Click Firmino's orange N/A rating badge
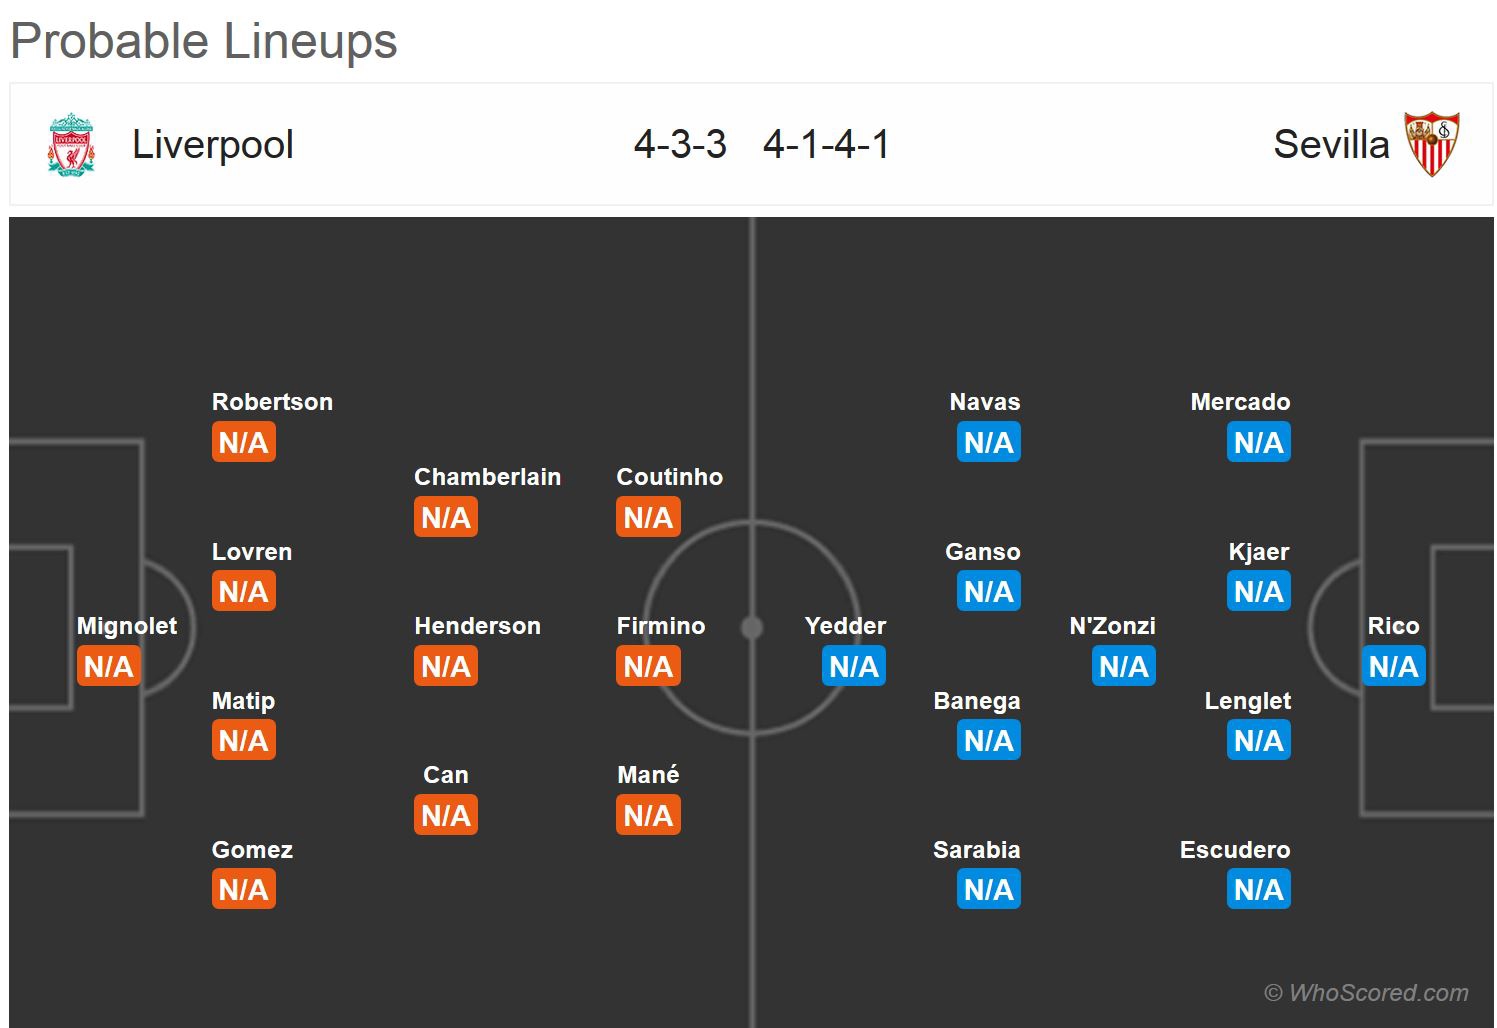This screenshot has height=1028, width=1497. [x=648, y=666]
